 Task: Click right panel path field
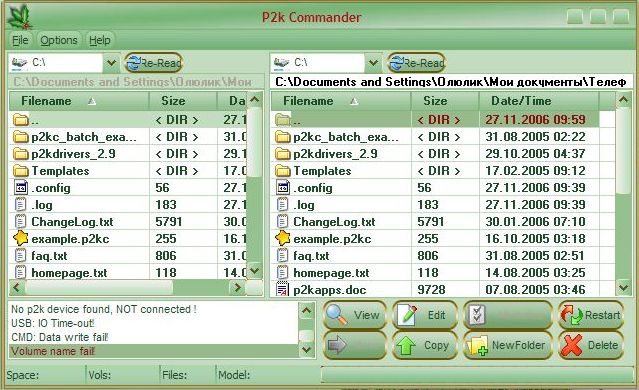pyautogui.click(x=452, y=82)
